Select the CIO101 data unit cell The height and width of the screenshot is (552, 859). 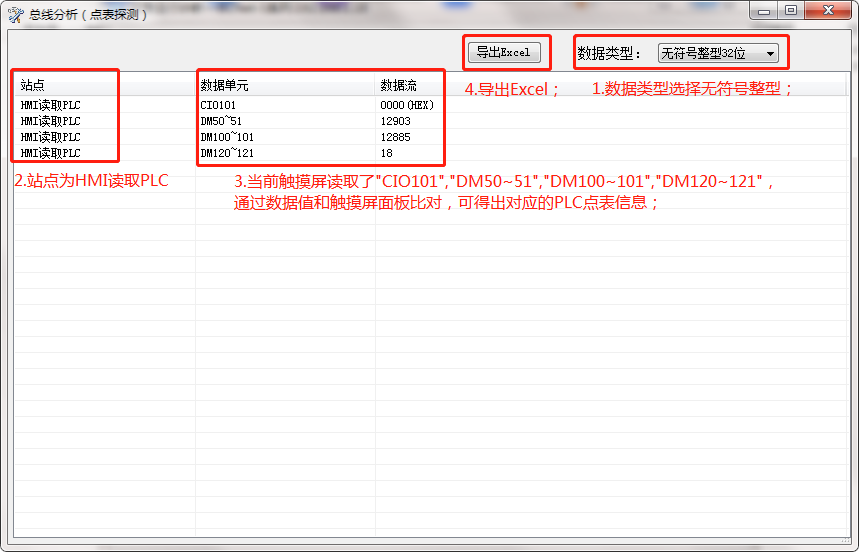point(218,105)
